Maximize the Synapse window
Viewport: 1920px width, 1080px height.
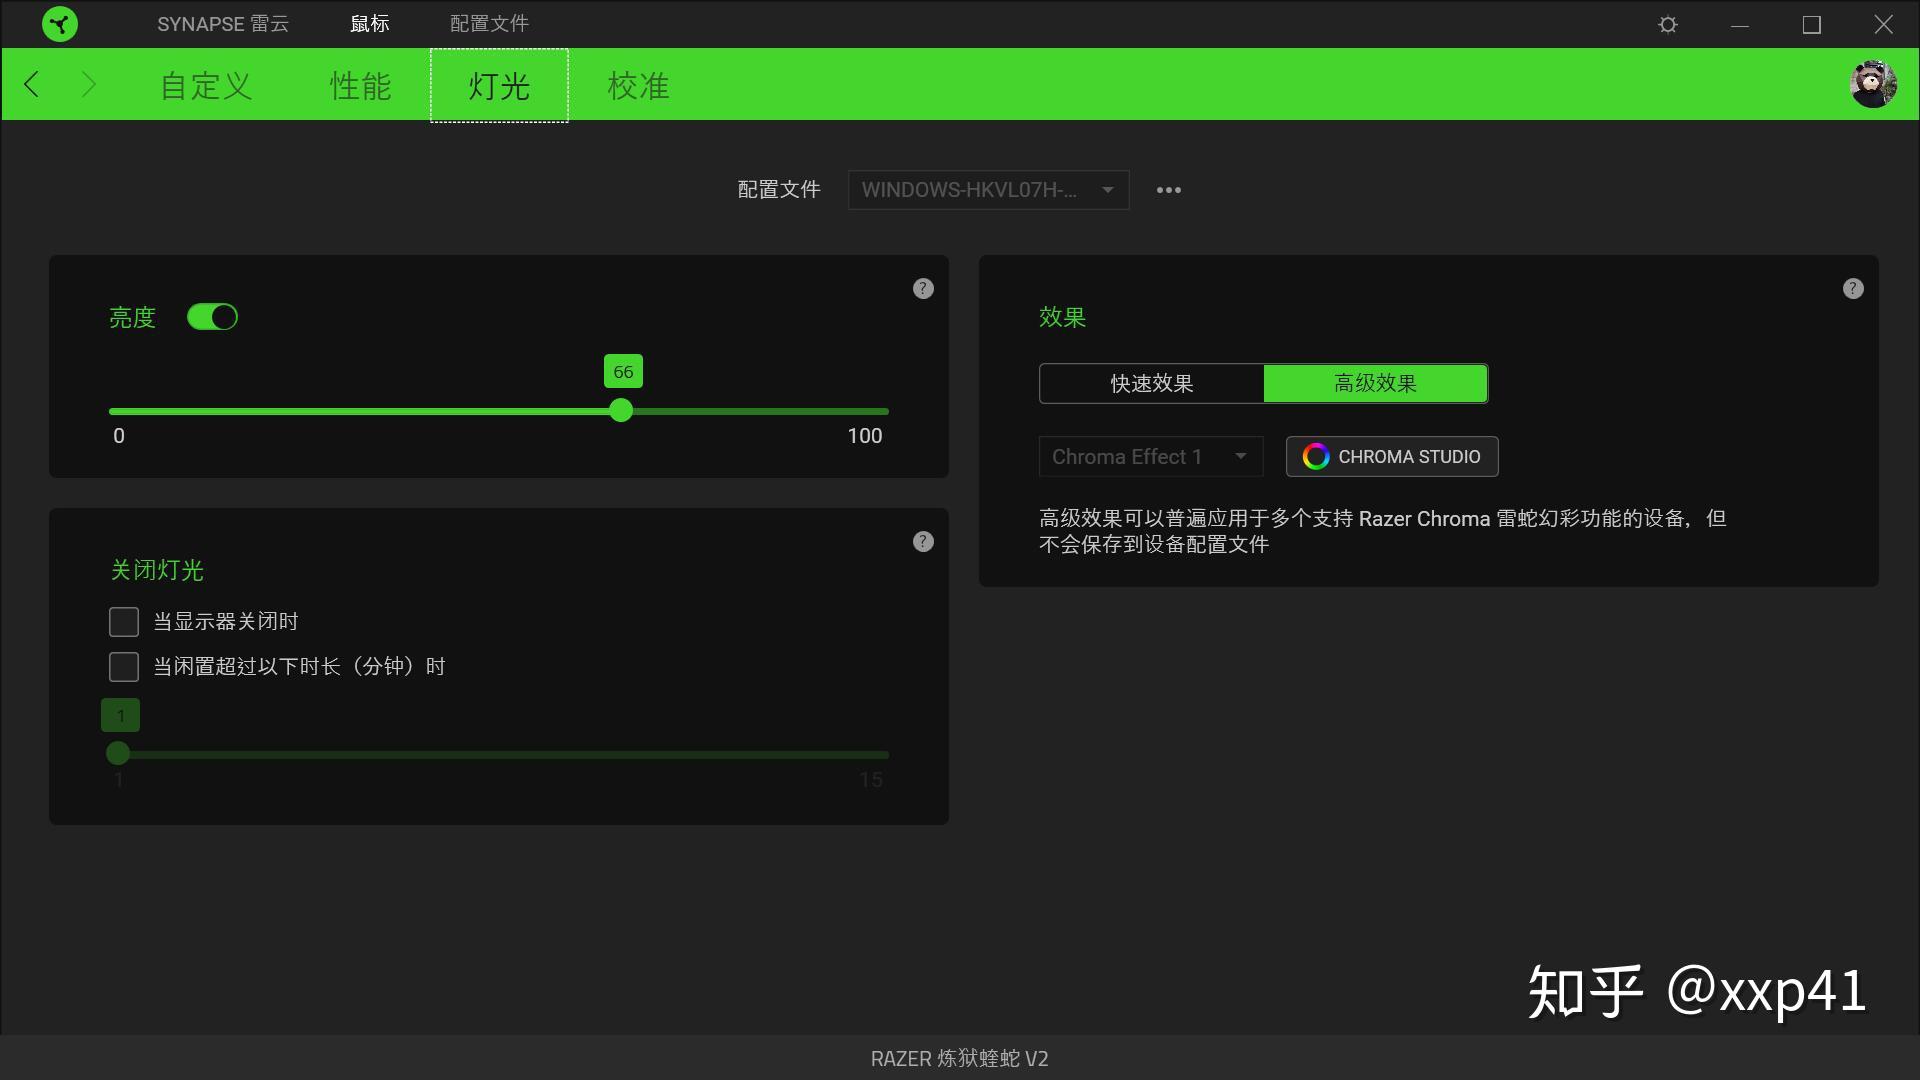coord(1812,24)
